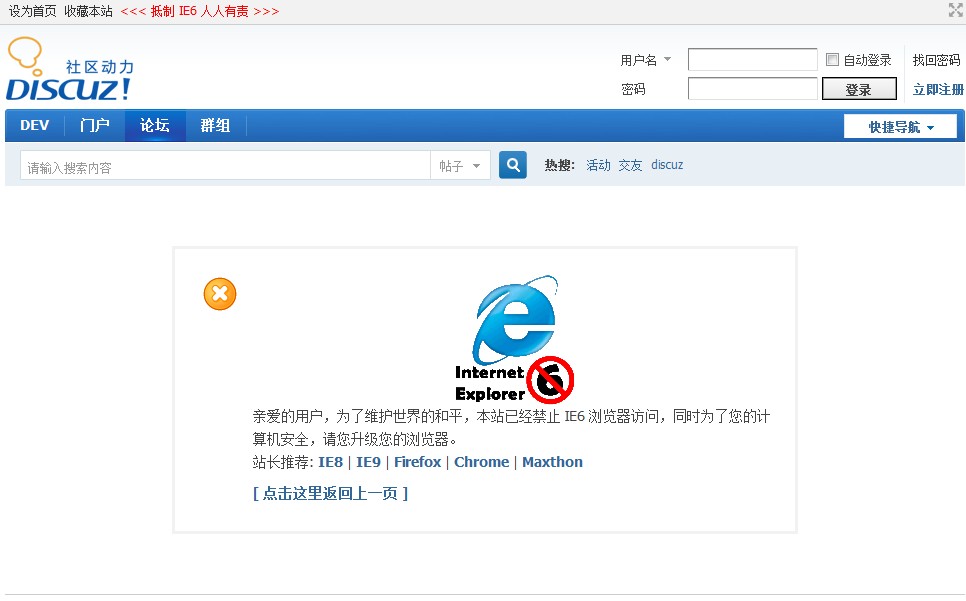Image resolution: width=966 pixels, height=601 pixels.
Task: Click the hot search term discuz
Action: click(667, 165)
